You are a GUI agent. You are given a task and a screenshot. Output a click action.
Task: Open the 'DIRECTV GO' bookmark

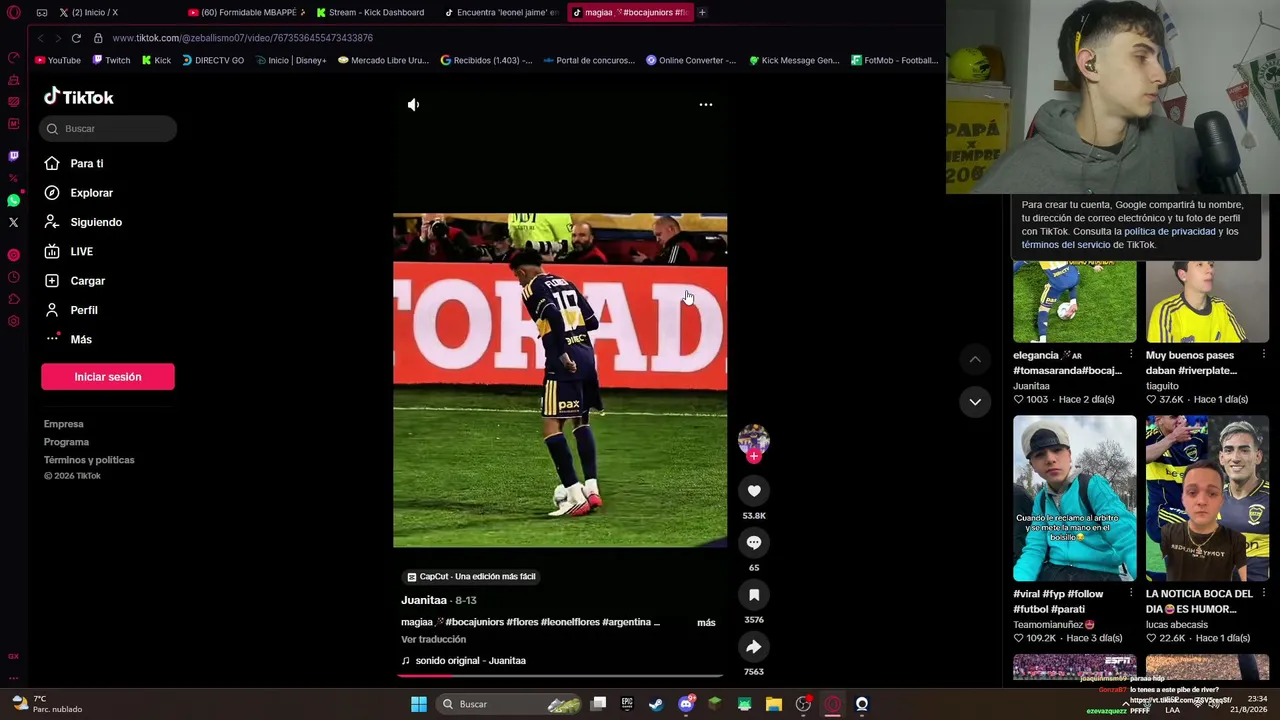pyautogui.click(x=213, y=60)
